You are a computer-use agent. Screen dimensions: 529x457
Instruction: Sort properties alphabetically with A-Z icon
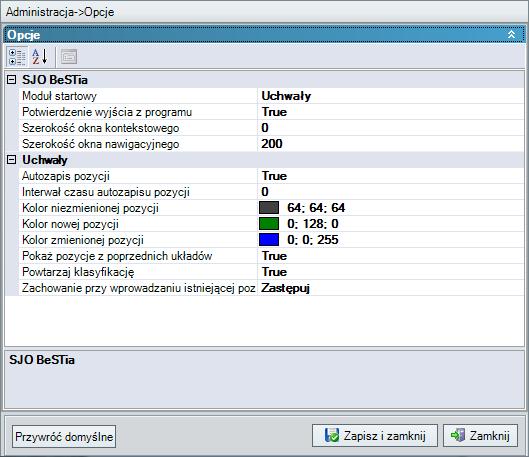point(40,57)
